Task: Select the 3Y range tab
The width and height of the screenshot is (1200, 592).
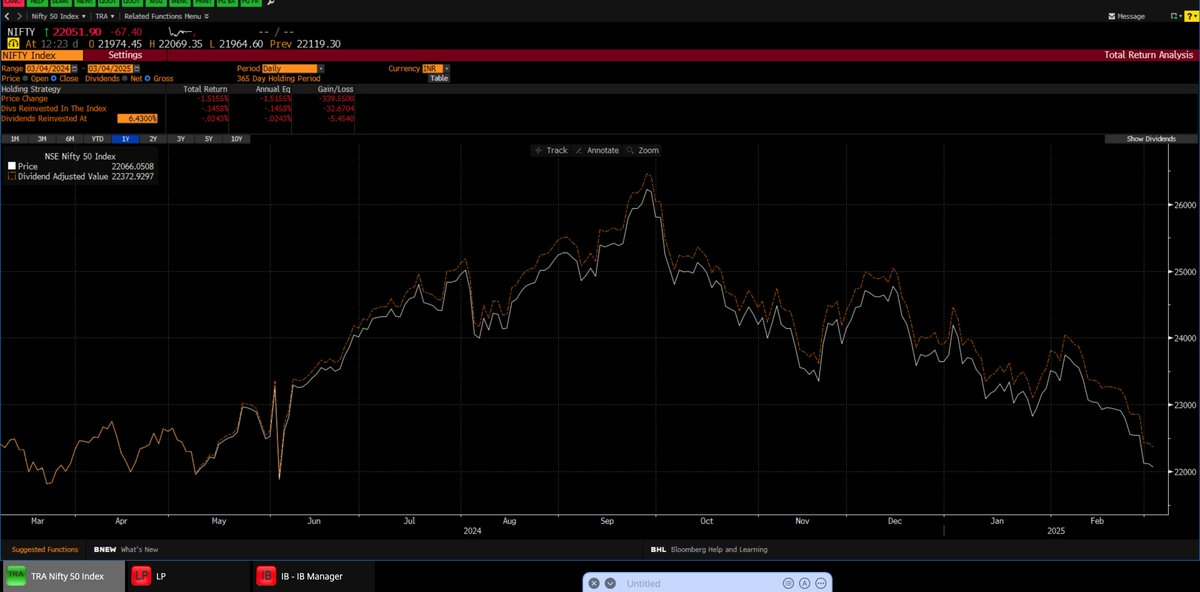Action: [181, 139]
